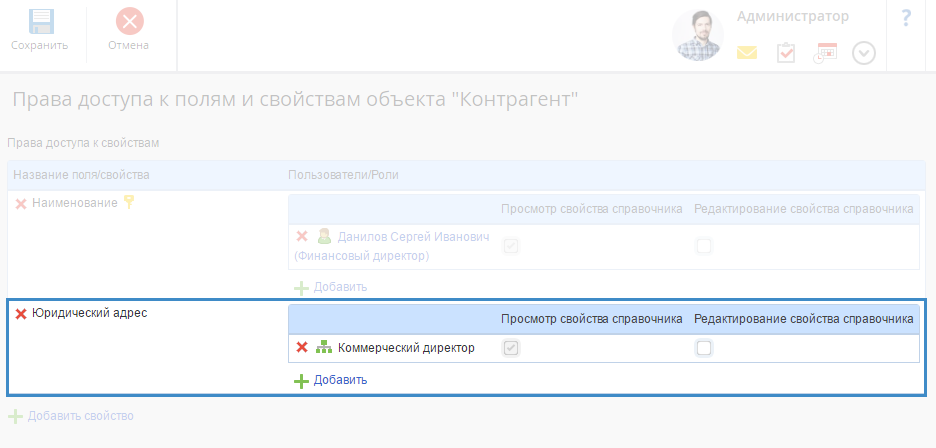This screenshot has width=936, height=448.
Task: Remove Данилов Сергей Иванович user entry
Action: click(x=302, y=237)
